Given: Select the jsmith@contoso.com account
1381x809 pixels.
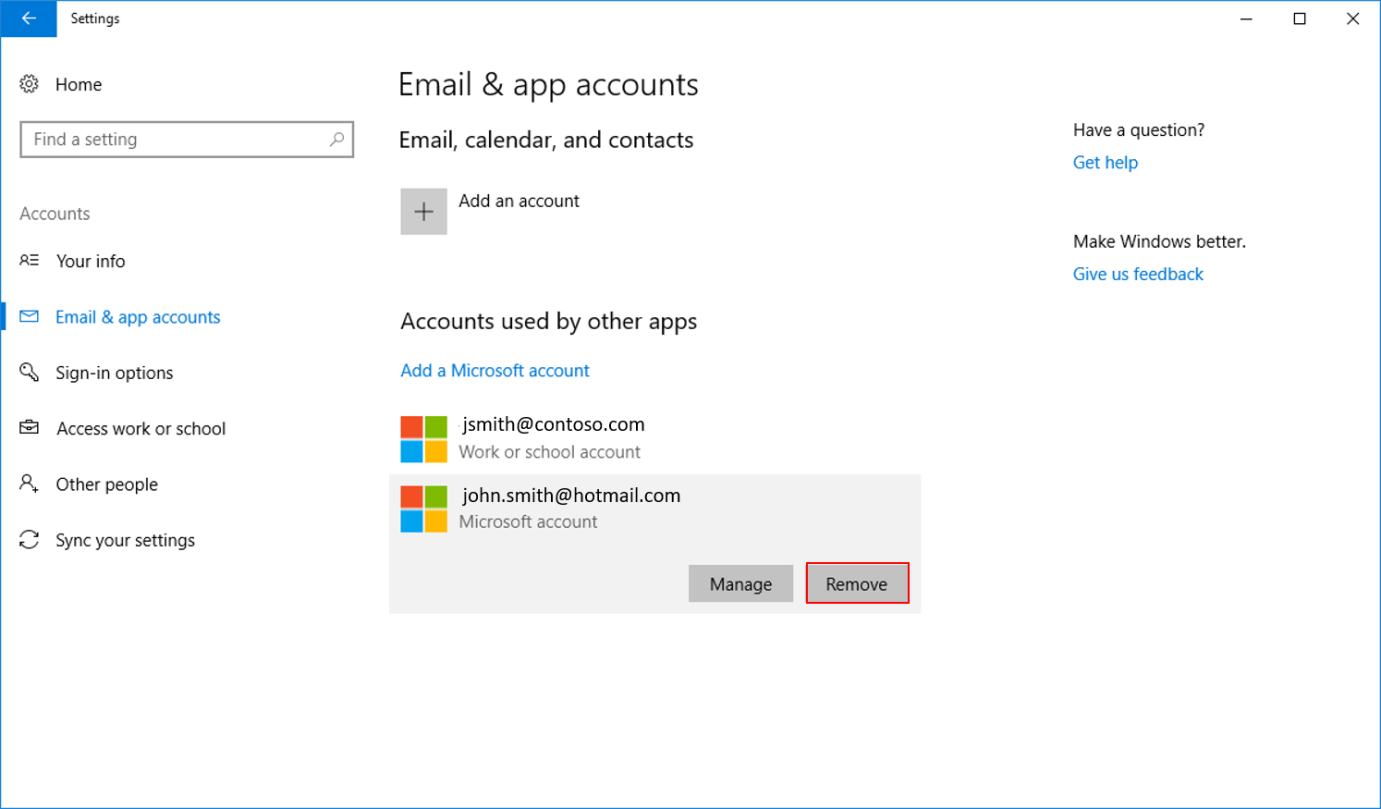Looking at the screenshot, I should pyautogui.click(x=655, y=439).
